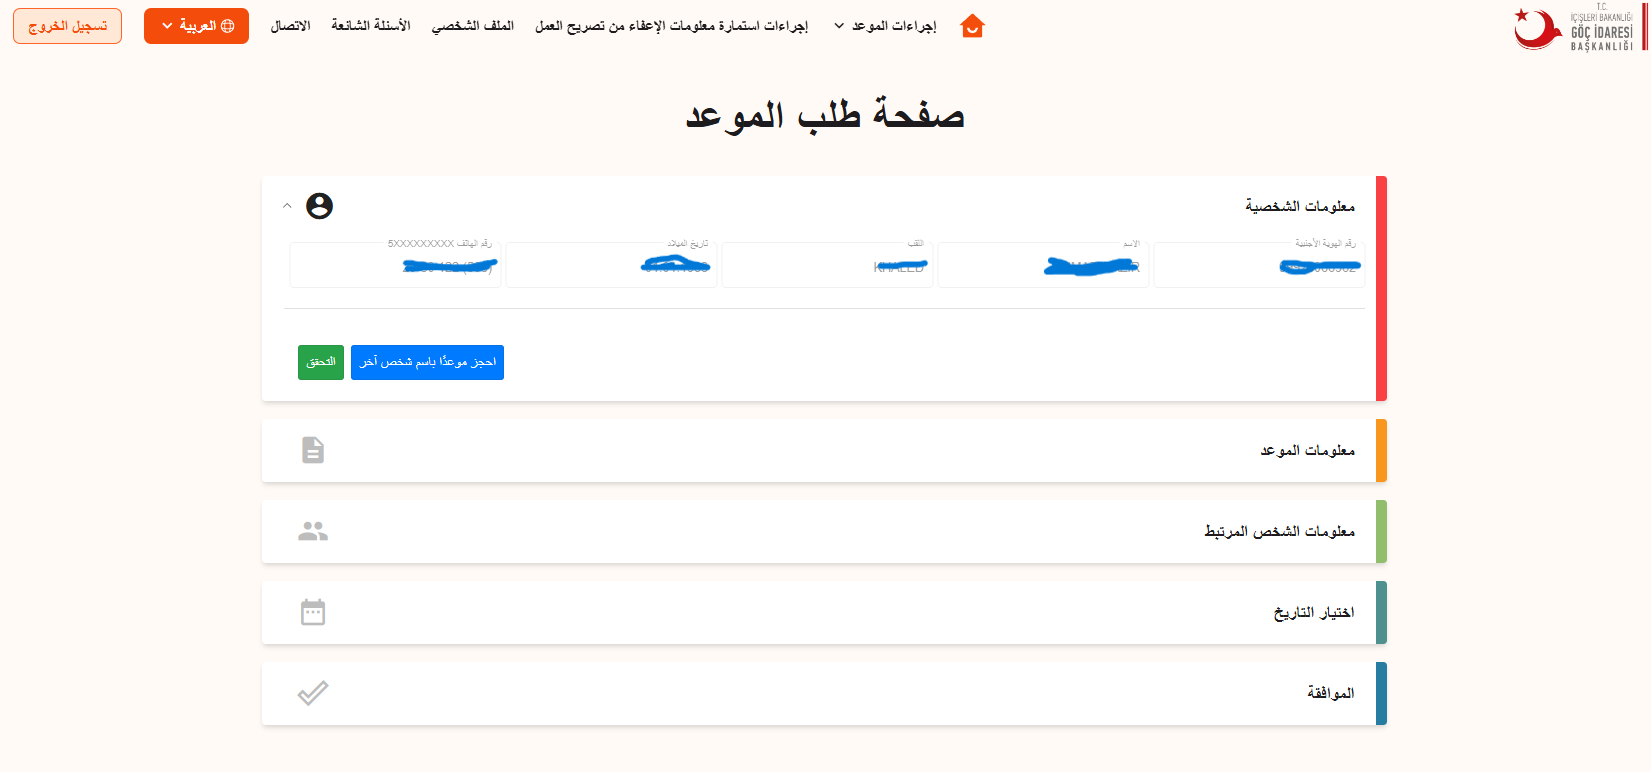Click the calendar icon in اختيار التاريخ
Viewport: 1651px width, 772px height.
click(x=313, y=612)
